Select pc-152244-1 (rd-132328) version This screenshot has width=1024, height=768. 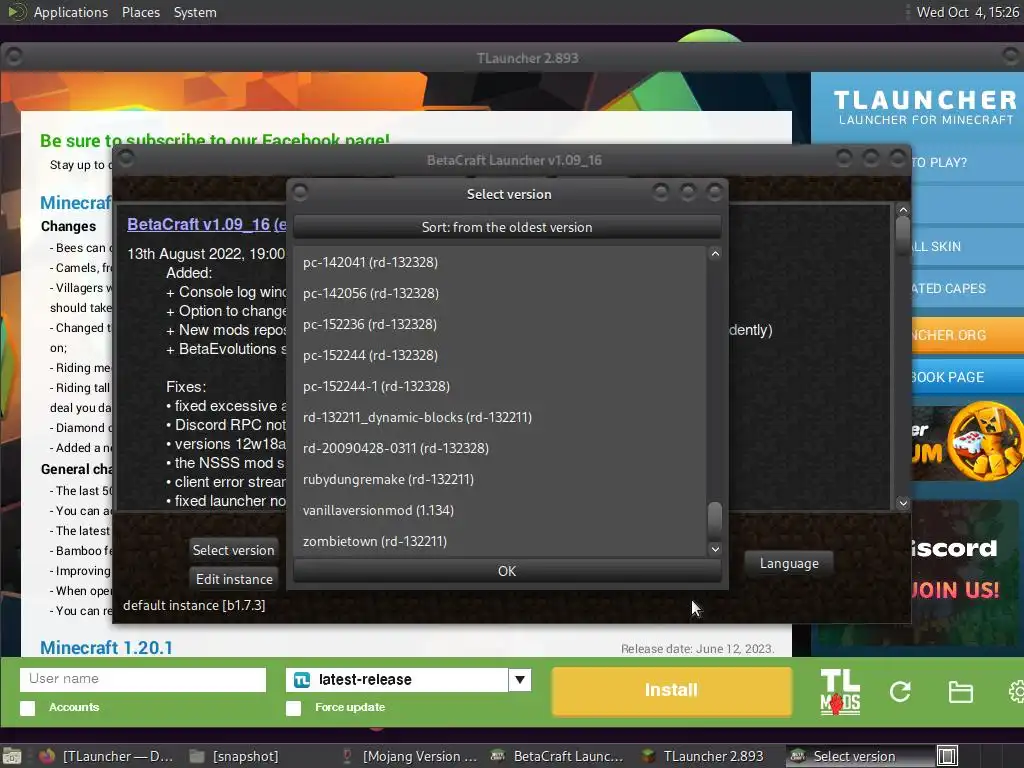click(500, 386)
